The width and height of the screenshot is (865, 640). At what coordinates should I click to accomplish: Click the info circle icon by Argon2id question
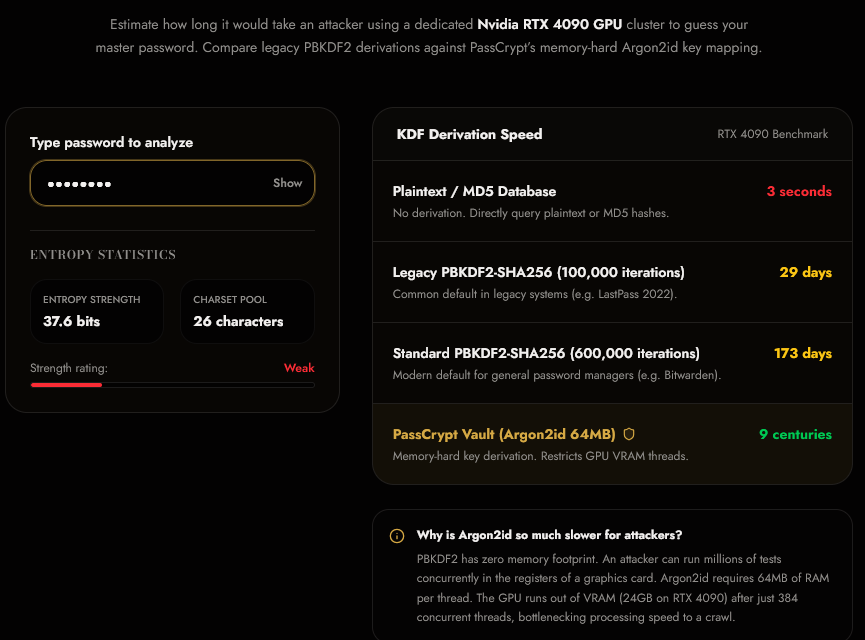click(397, 536)
